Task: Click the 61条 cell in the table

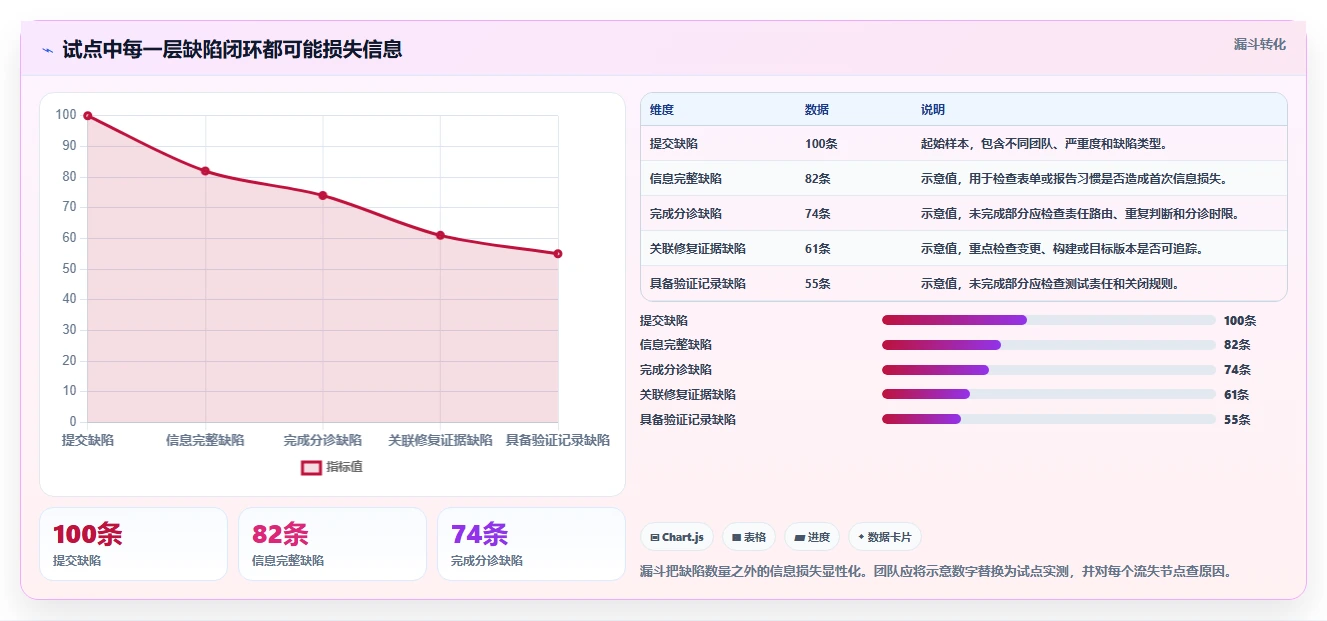Action: [x=818, y=249]
